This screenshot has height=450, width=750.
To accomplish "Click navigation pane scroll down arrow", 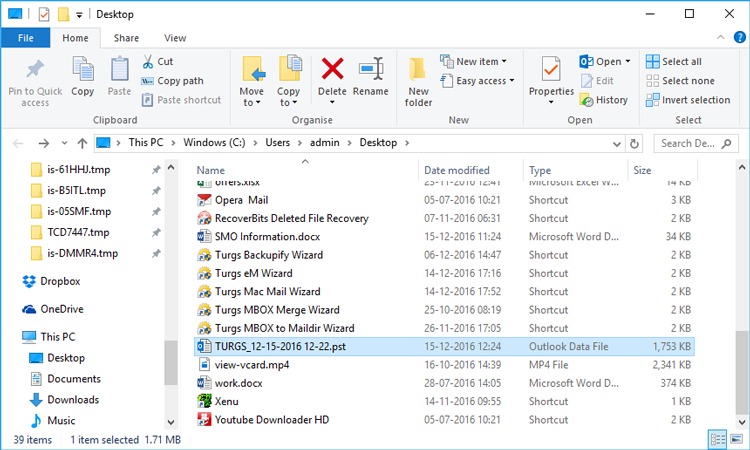I will (x=171, y=422).
